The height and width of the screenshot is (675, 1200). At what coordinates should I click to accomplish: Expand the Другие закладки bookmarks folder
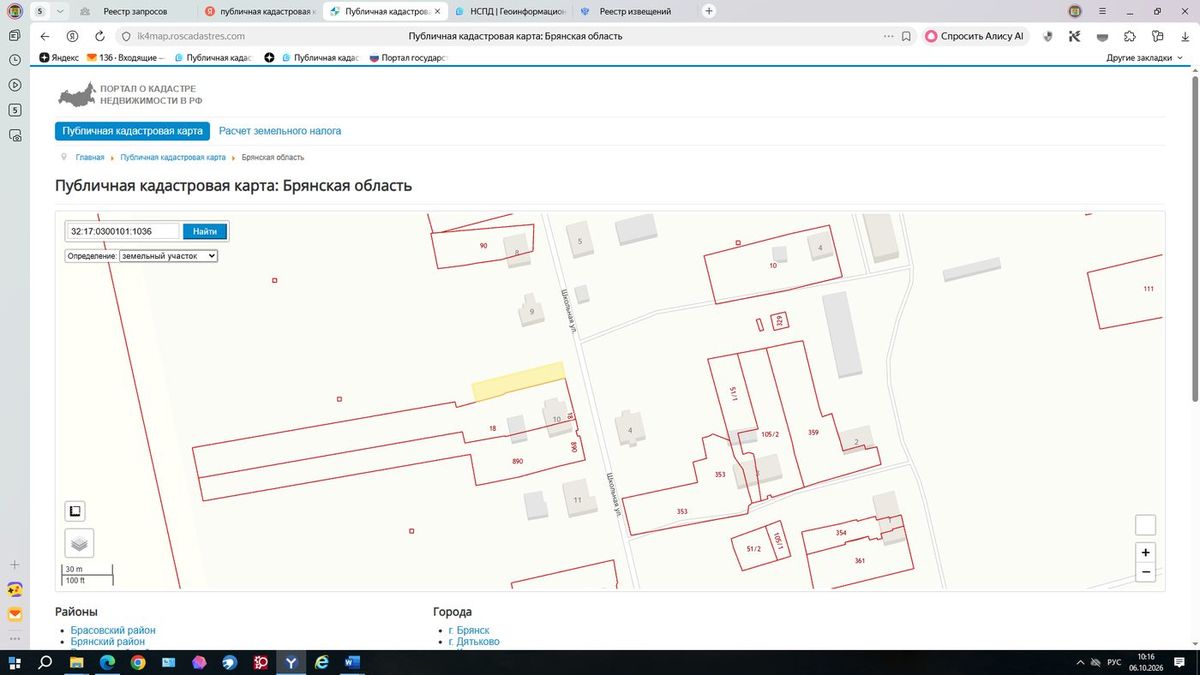(1144, 58)
